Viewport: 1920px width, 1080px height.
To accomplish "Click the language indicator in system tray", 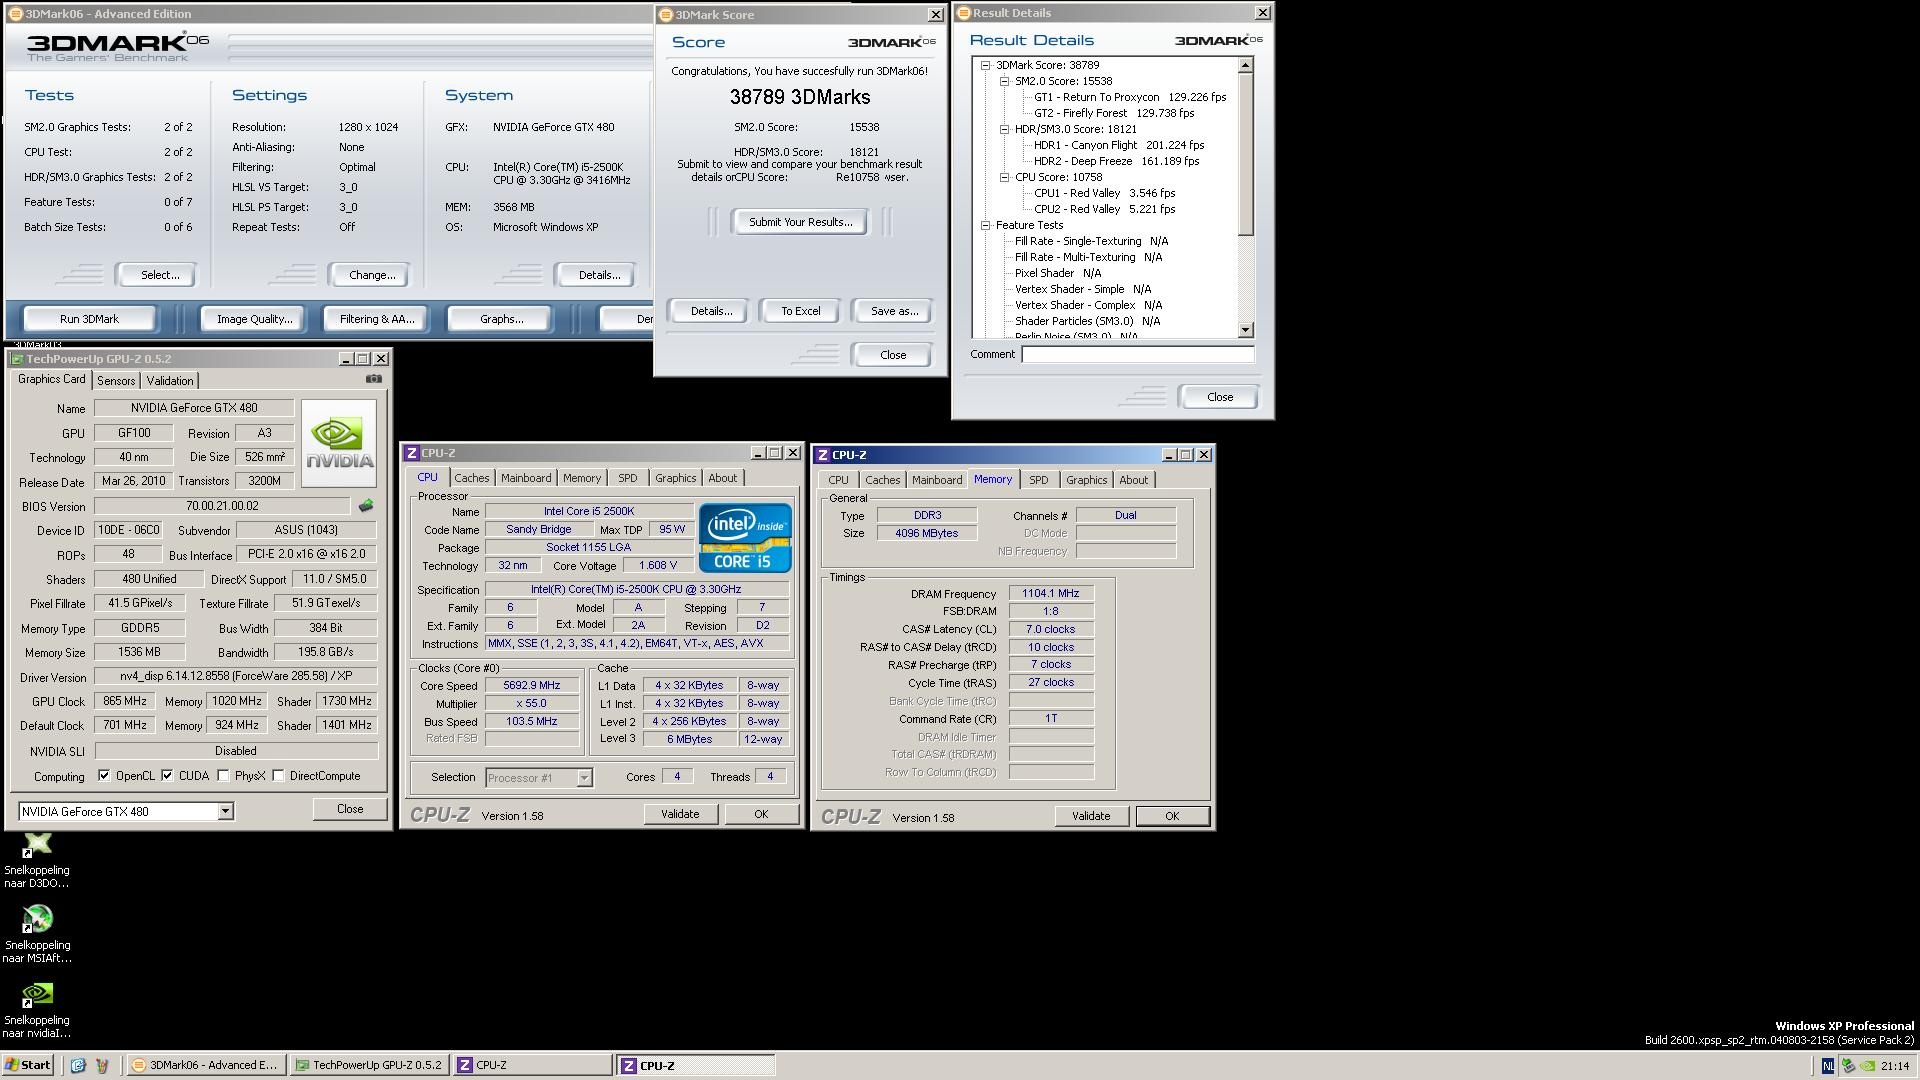I will [1827, 1066].
